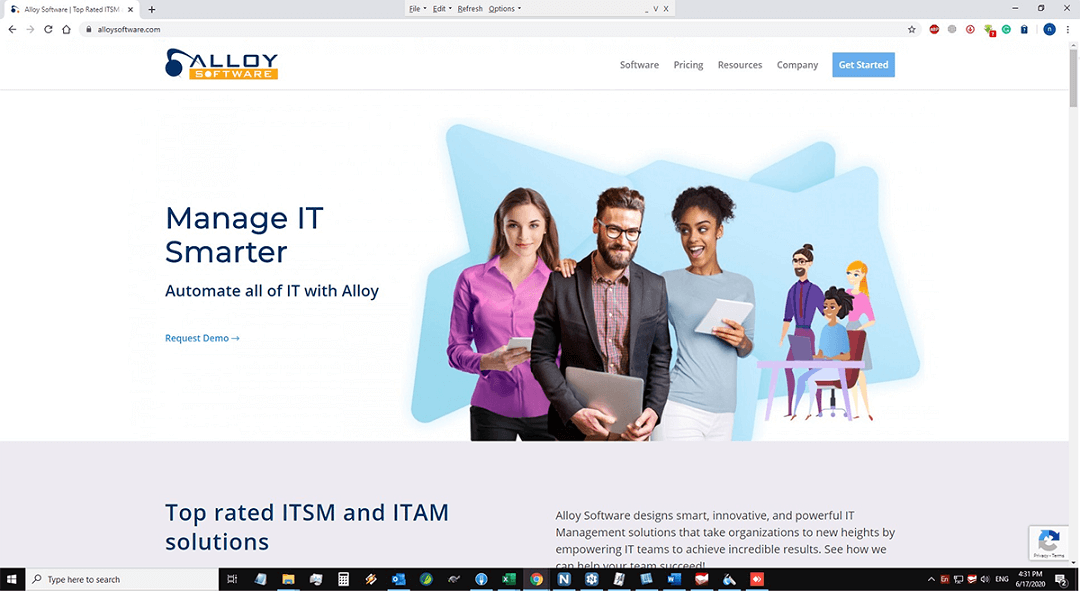
Task: Open the Edit dropdown in floating toolbar
Action: point(442,9)
